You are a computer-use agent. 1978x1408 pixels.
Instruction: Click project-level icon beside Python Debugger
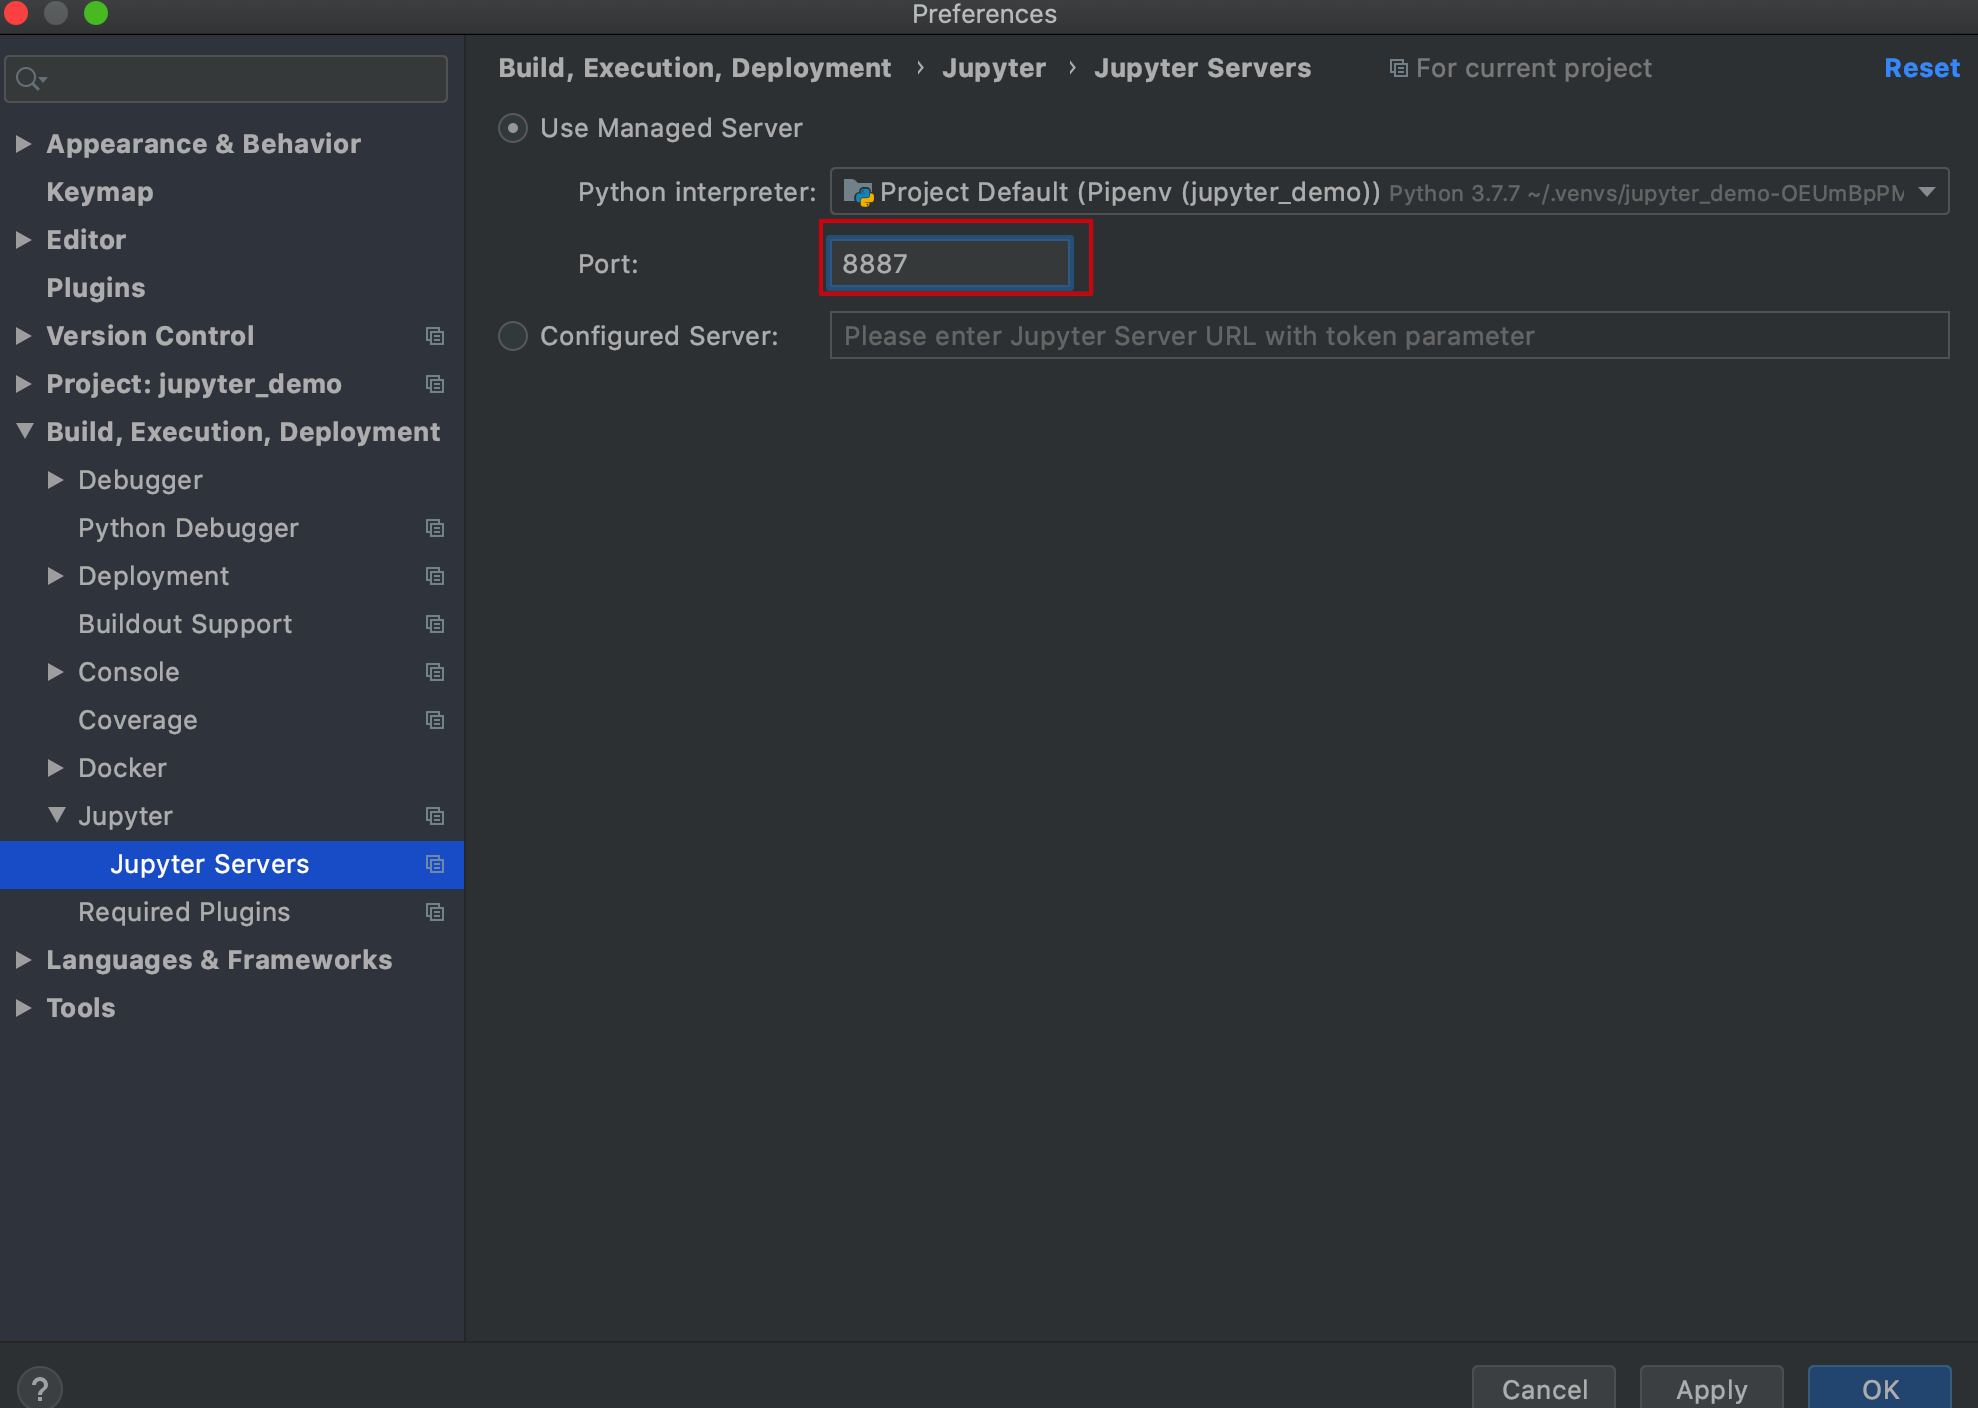tap(435, 528)
